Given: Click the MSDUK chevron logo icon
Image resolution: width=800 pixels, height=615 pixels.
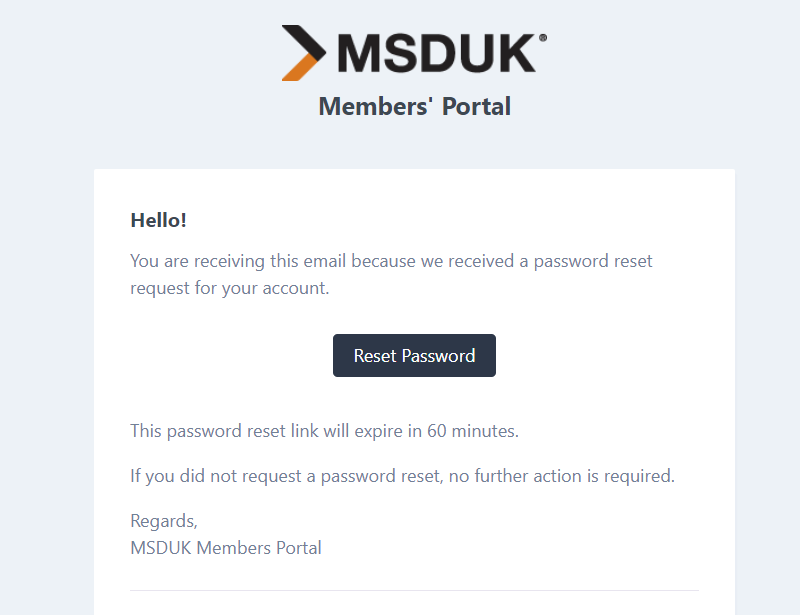Looking at the screenshot, I should click(x=304, y=53).
